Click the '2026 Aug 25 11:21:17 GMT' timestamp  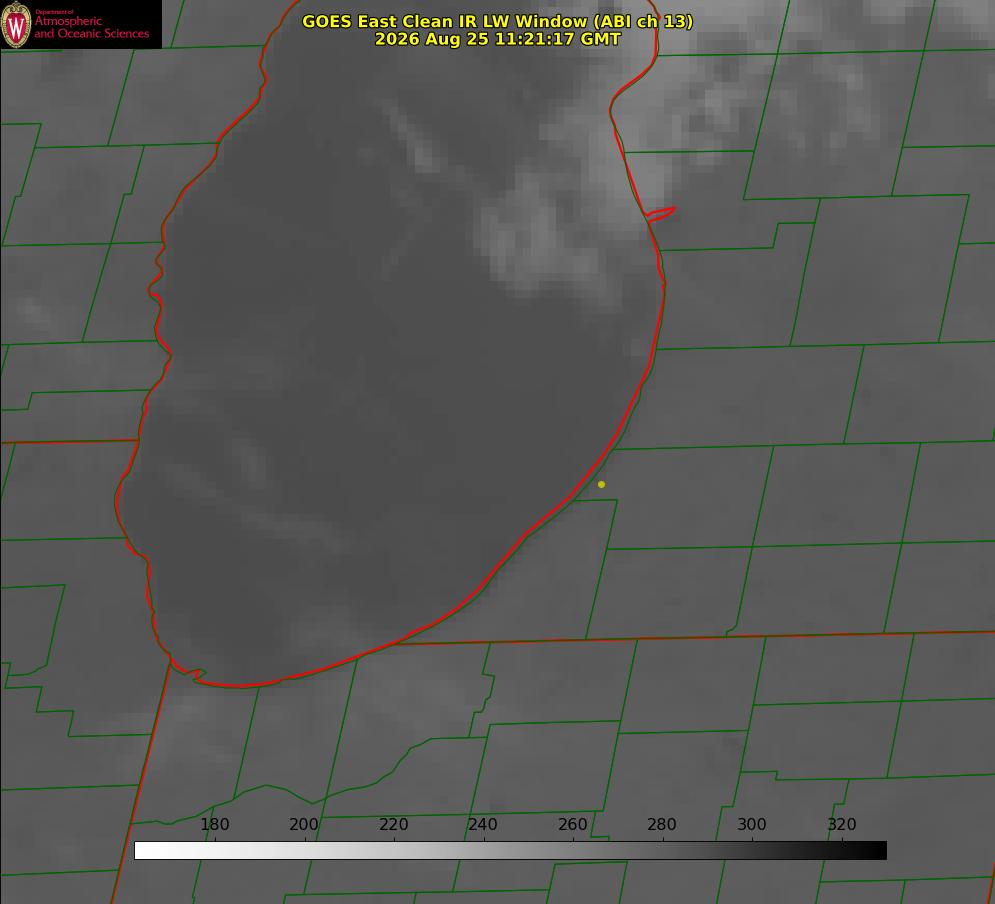[x=498, y=39]
